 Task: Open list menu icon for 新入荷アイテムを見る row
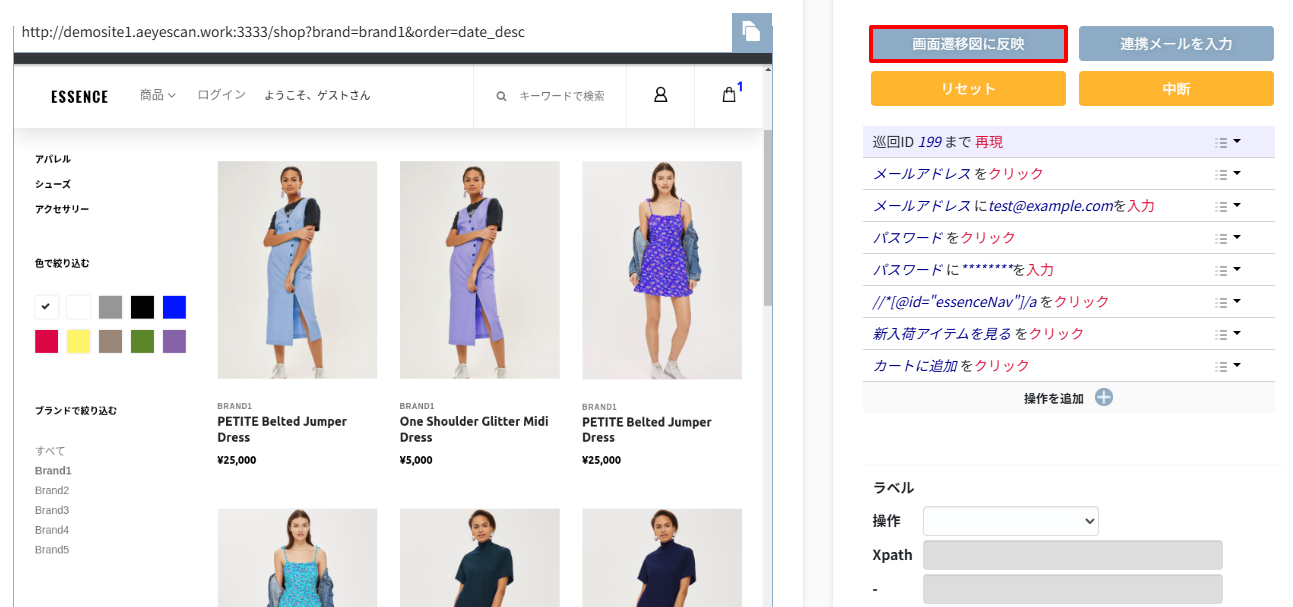(x=1227, y=334)
